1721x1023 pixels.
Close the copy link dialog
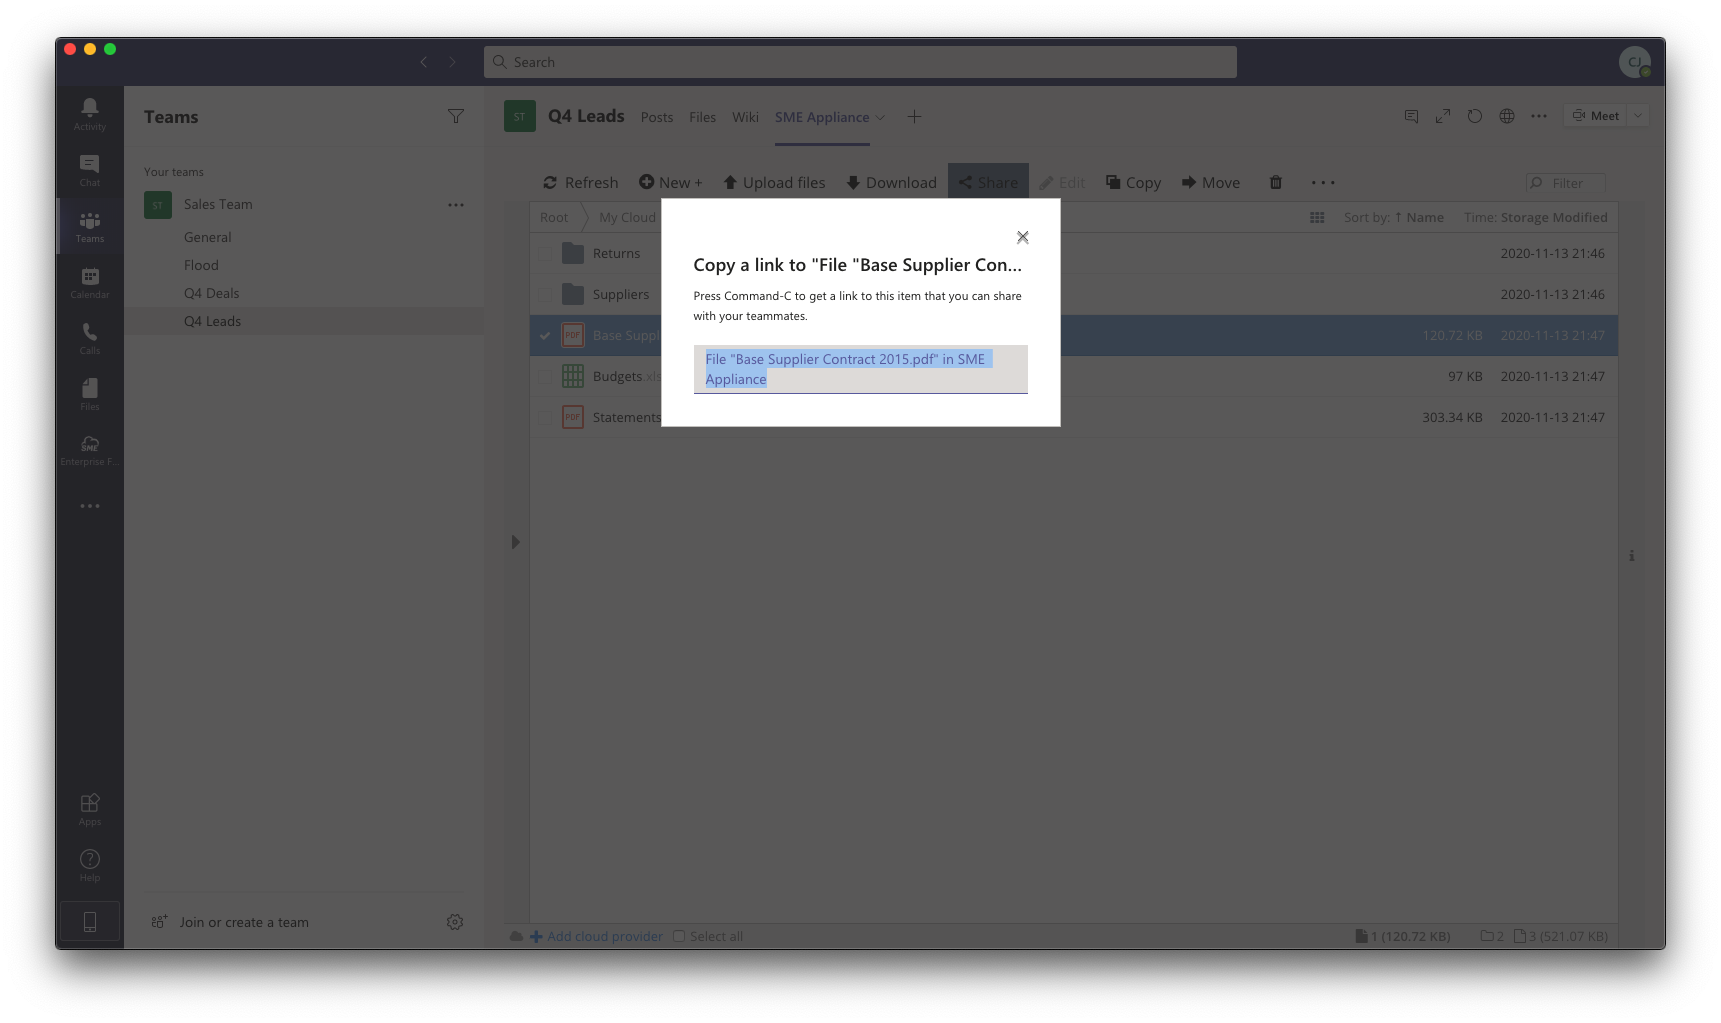tap(1022, 237)
